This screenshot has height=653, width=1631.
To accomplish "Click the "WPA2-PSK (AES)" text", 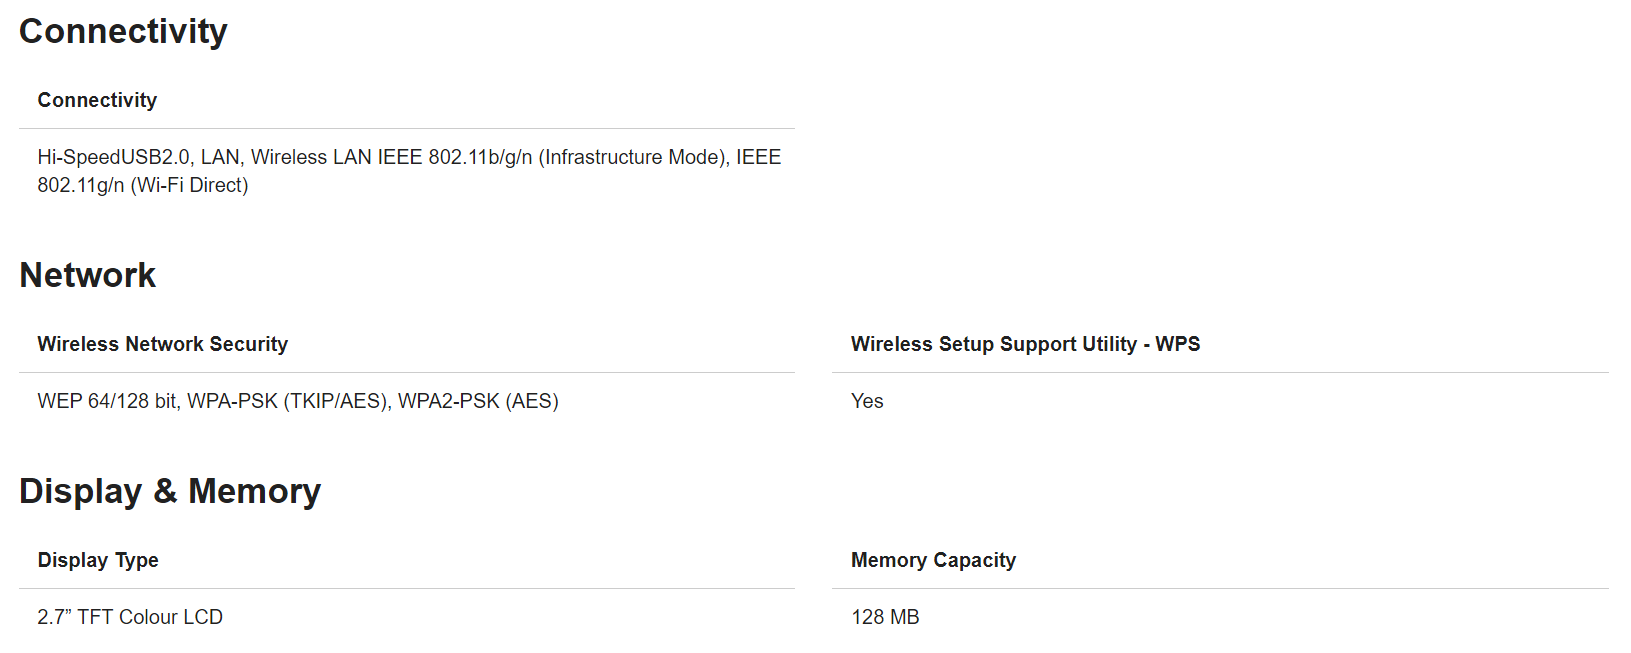I will pos(478,401).
